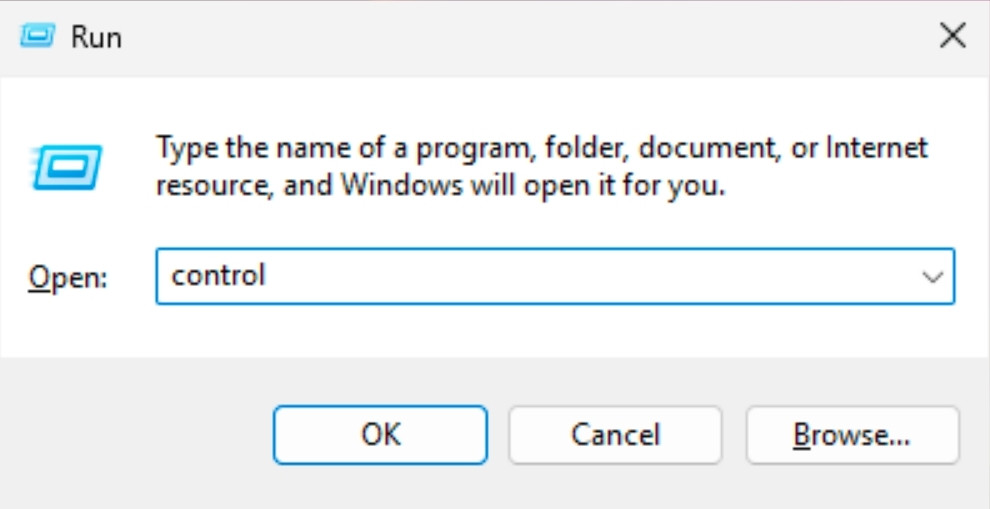Click empty space after "control" in Open field
This screenshot has height=509, width=990.
pyautogui.click(x=600, y=276)
